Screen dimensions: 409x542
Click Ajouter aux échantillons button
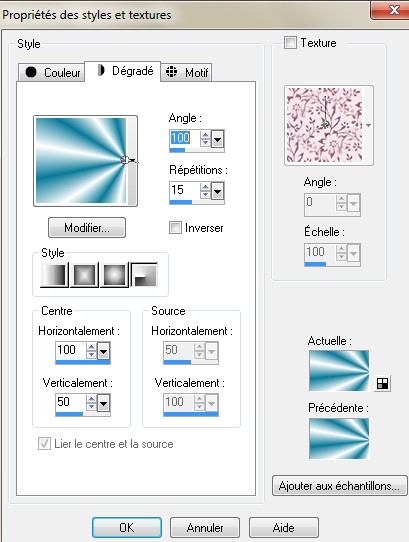[340, 486]
